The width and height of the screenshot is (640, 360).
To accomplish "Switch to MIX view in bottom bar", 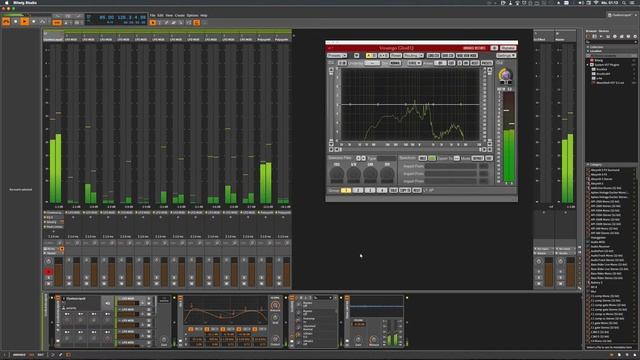I will [31, 355].
